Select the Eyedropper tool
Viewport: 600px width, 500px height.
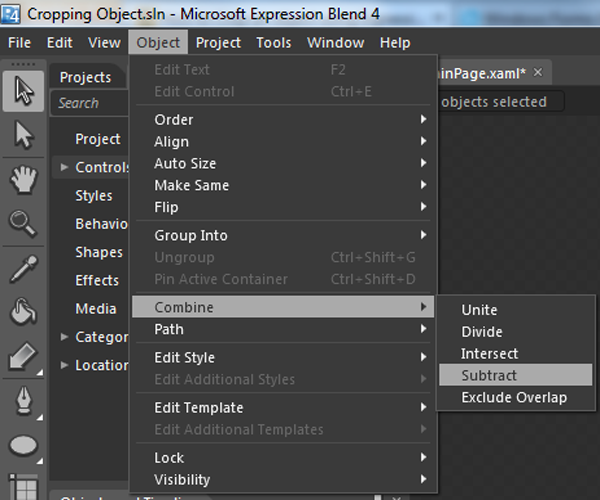(x=23, y=268)
